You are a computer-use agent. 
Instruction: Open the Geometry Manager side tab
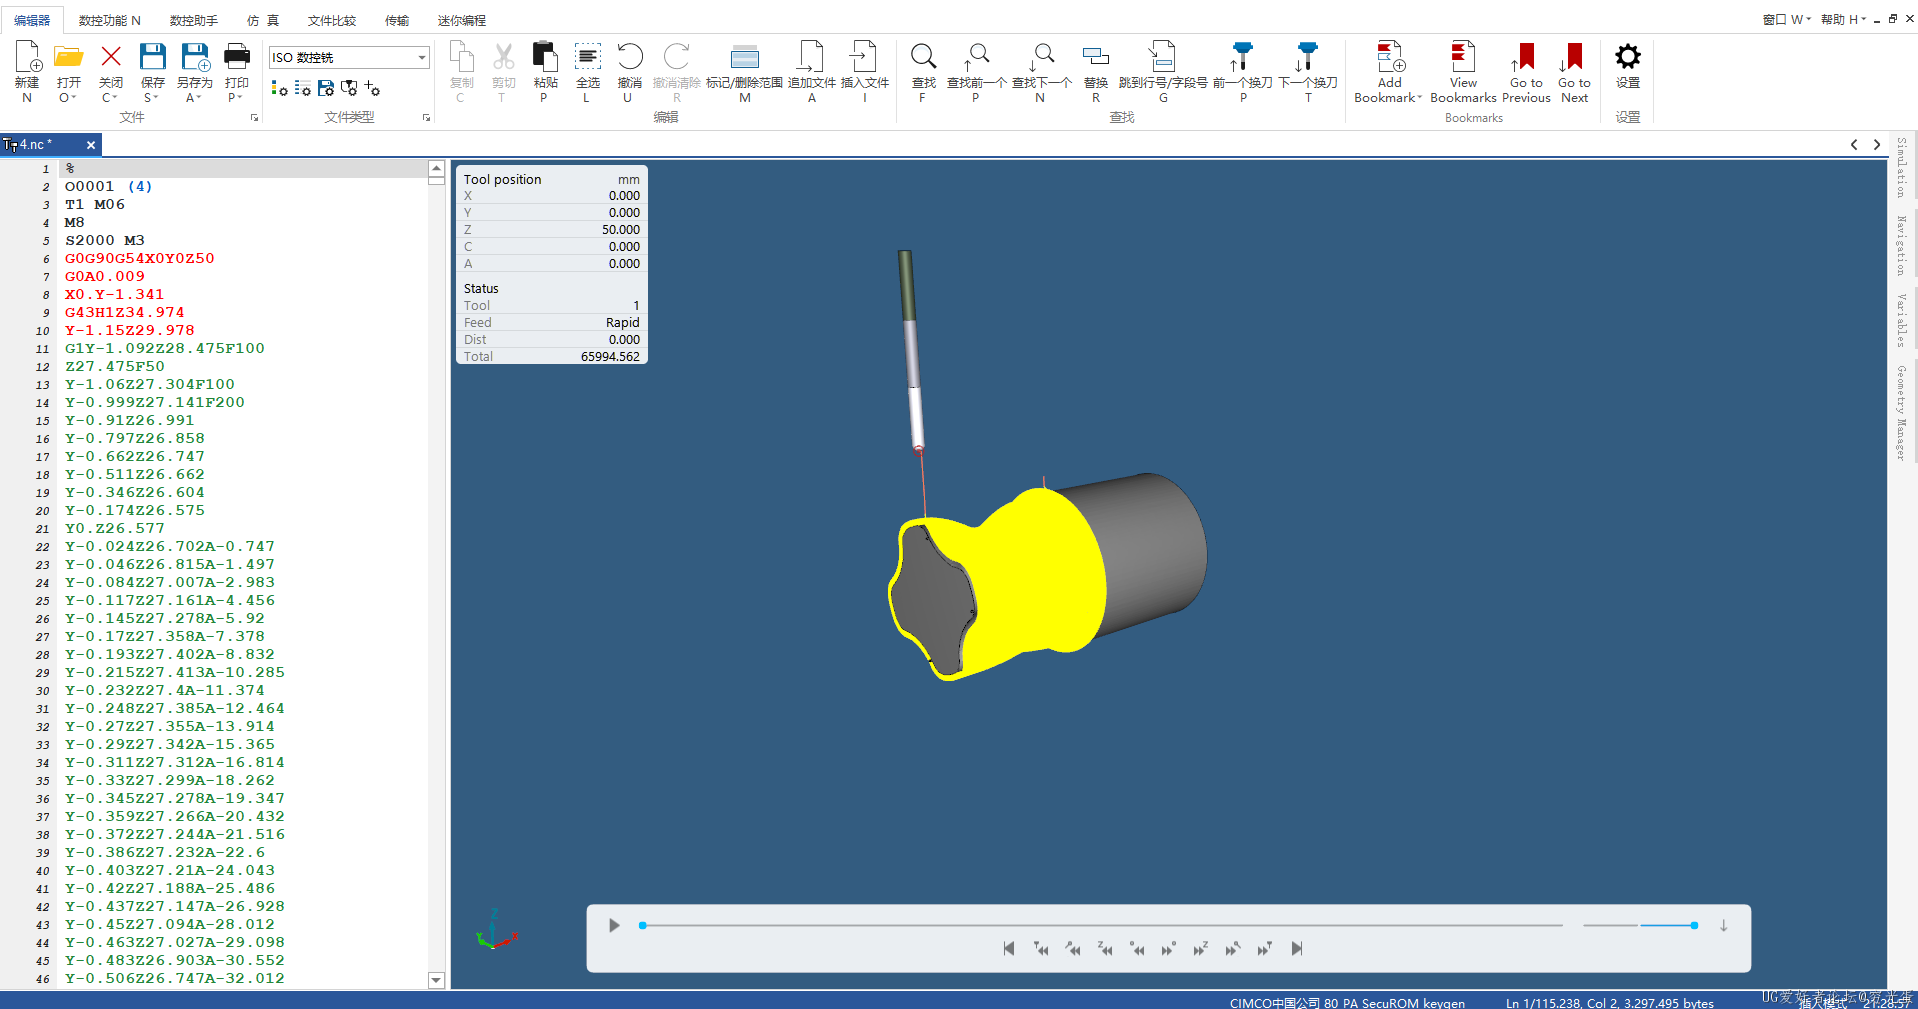(x=1901, y=412)
